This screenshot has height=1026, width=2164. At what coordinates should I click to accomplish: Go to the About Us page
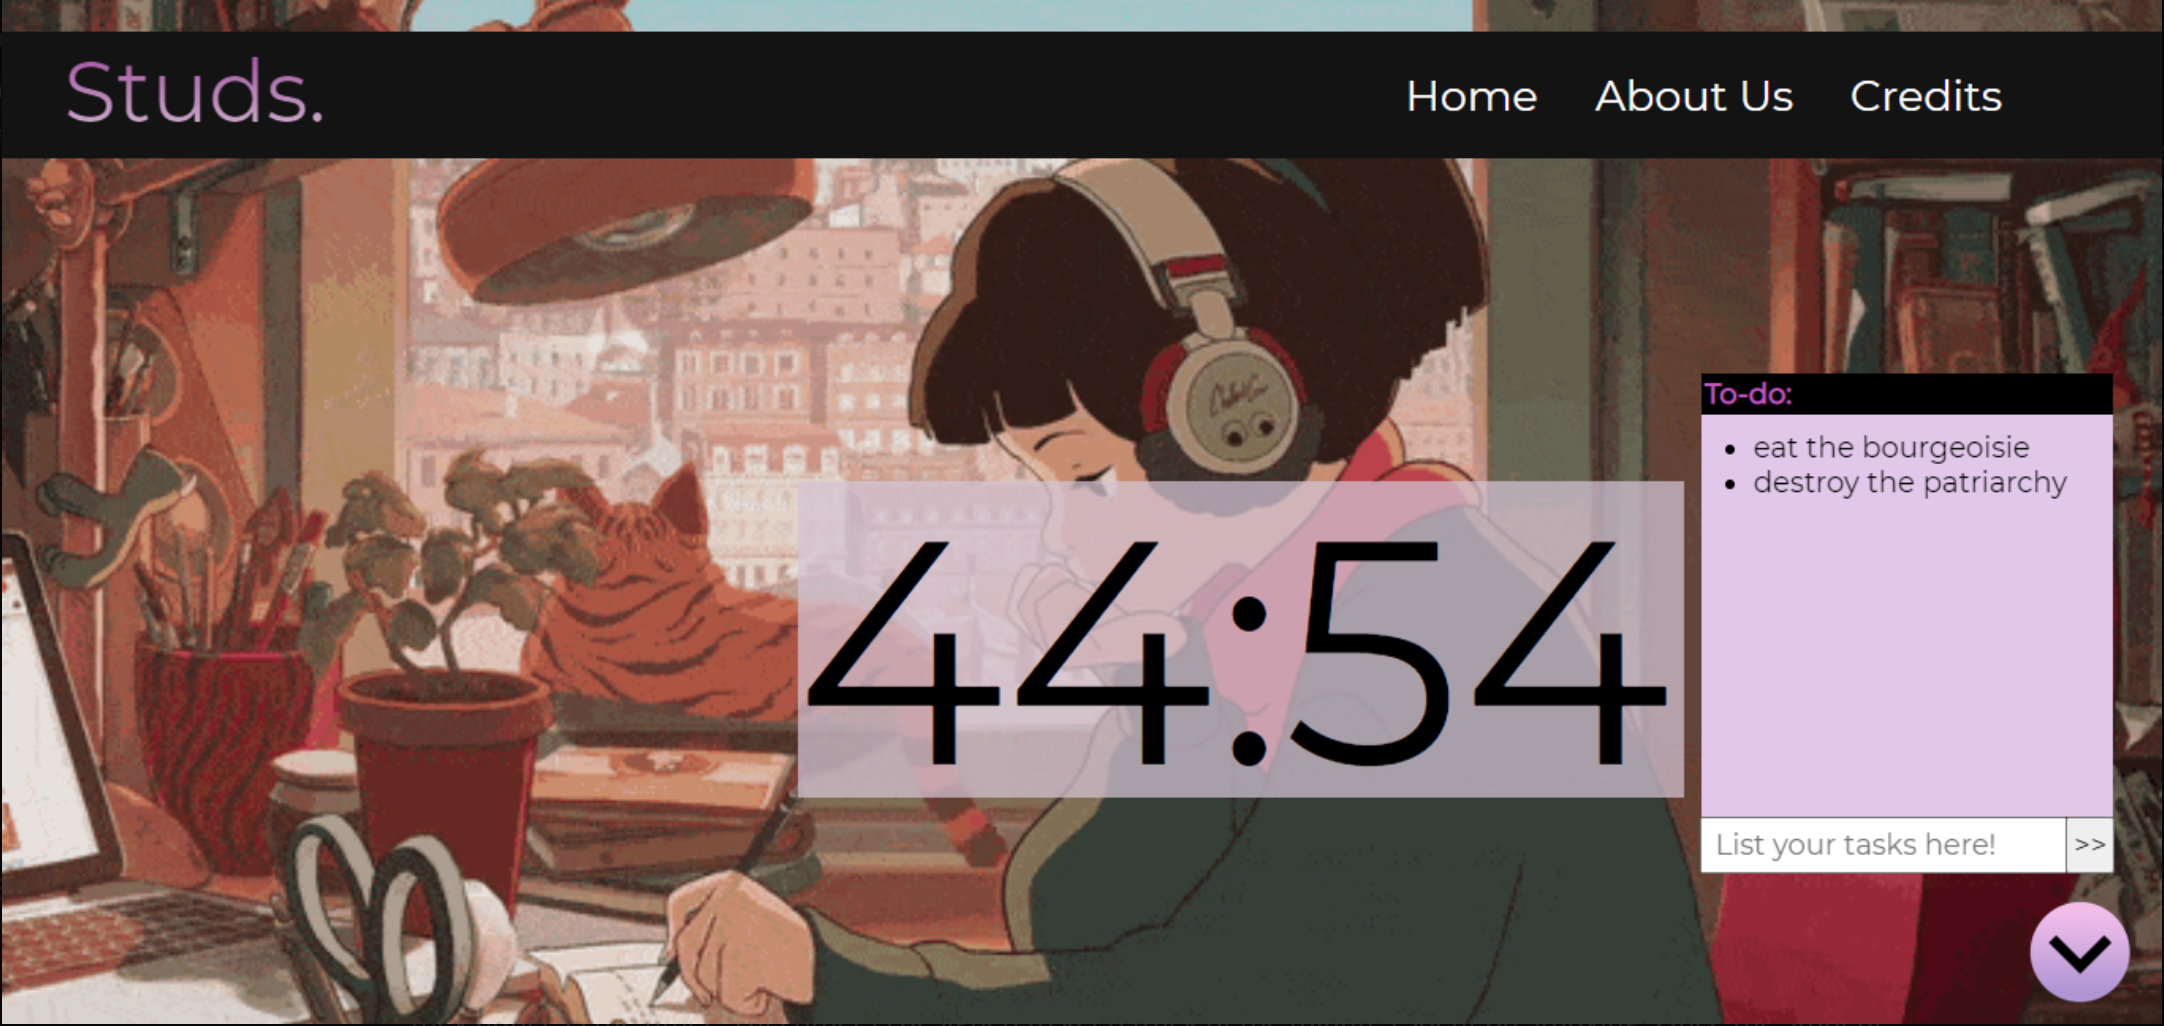click(x=1694, y=97)
